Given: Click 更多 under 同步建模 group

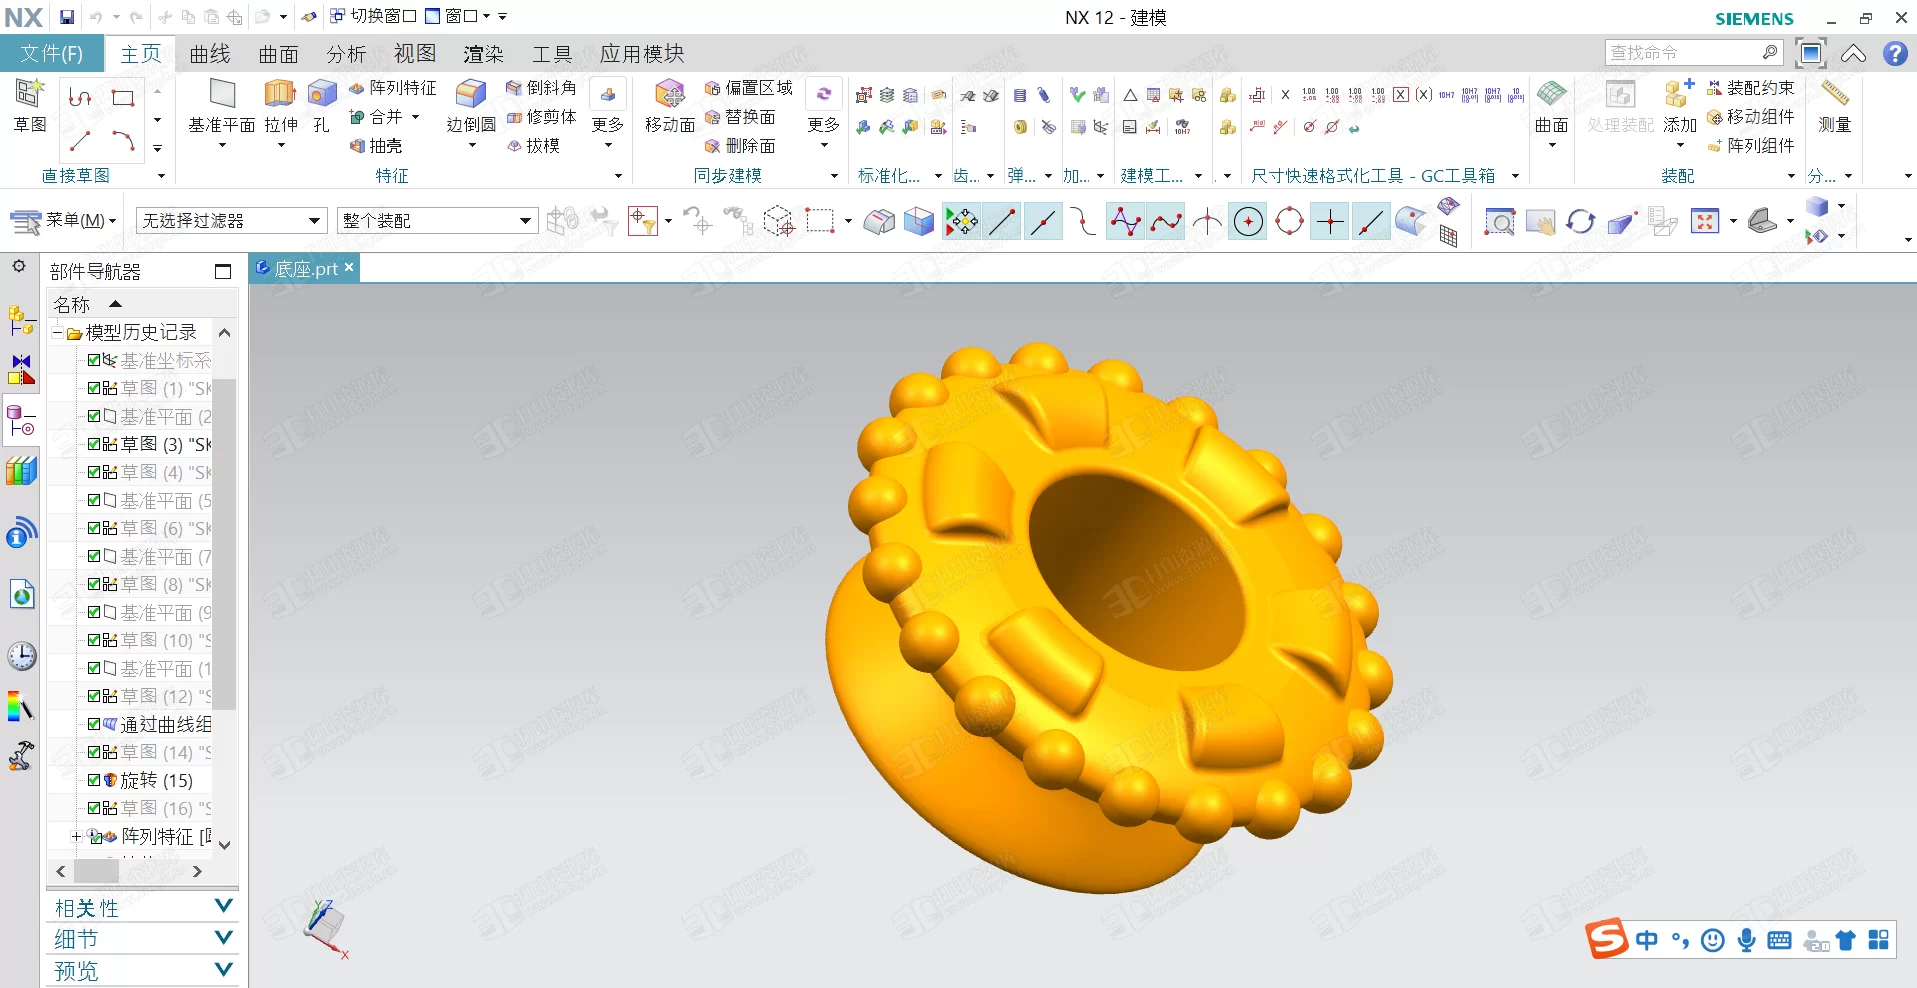Looking at the screenshot, I should 824,113.
